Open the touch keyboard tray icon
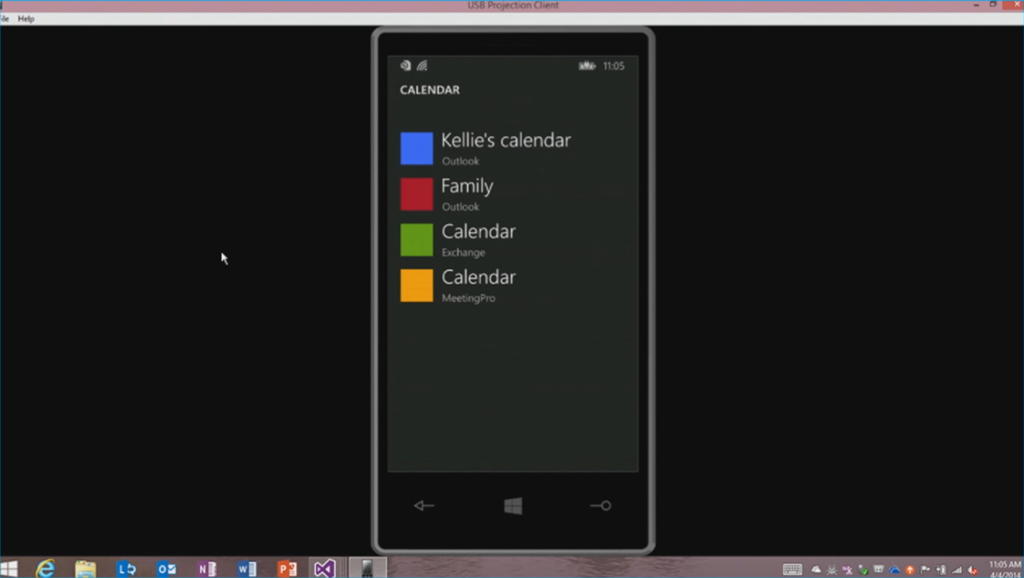The image size is (1024, 578). pos(792,570)
